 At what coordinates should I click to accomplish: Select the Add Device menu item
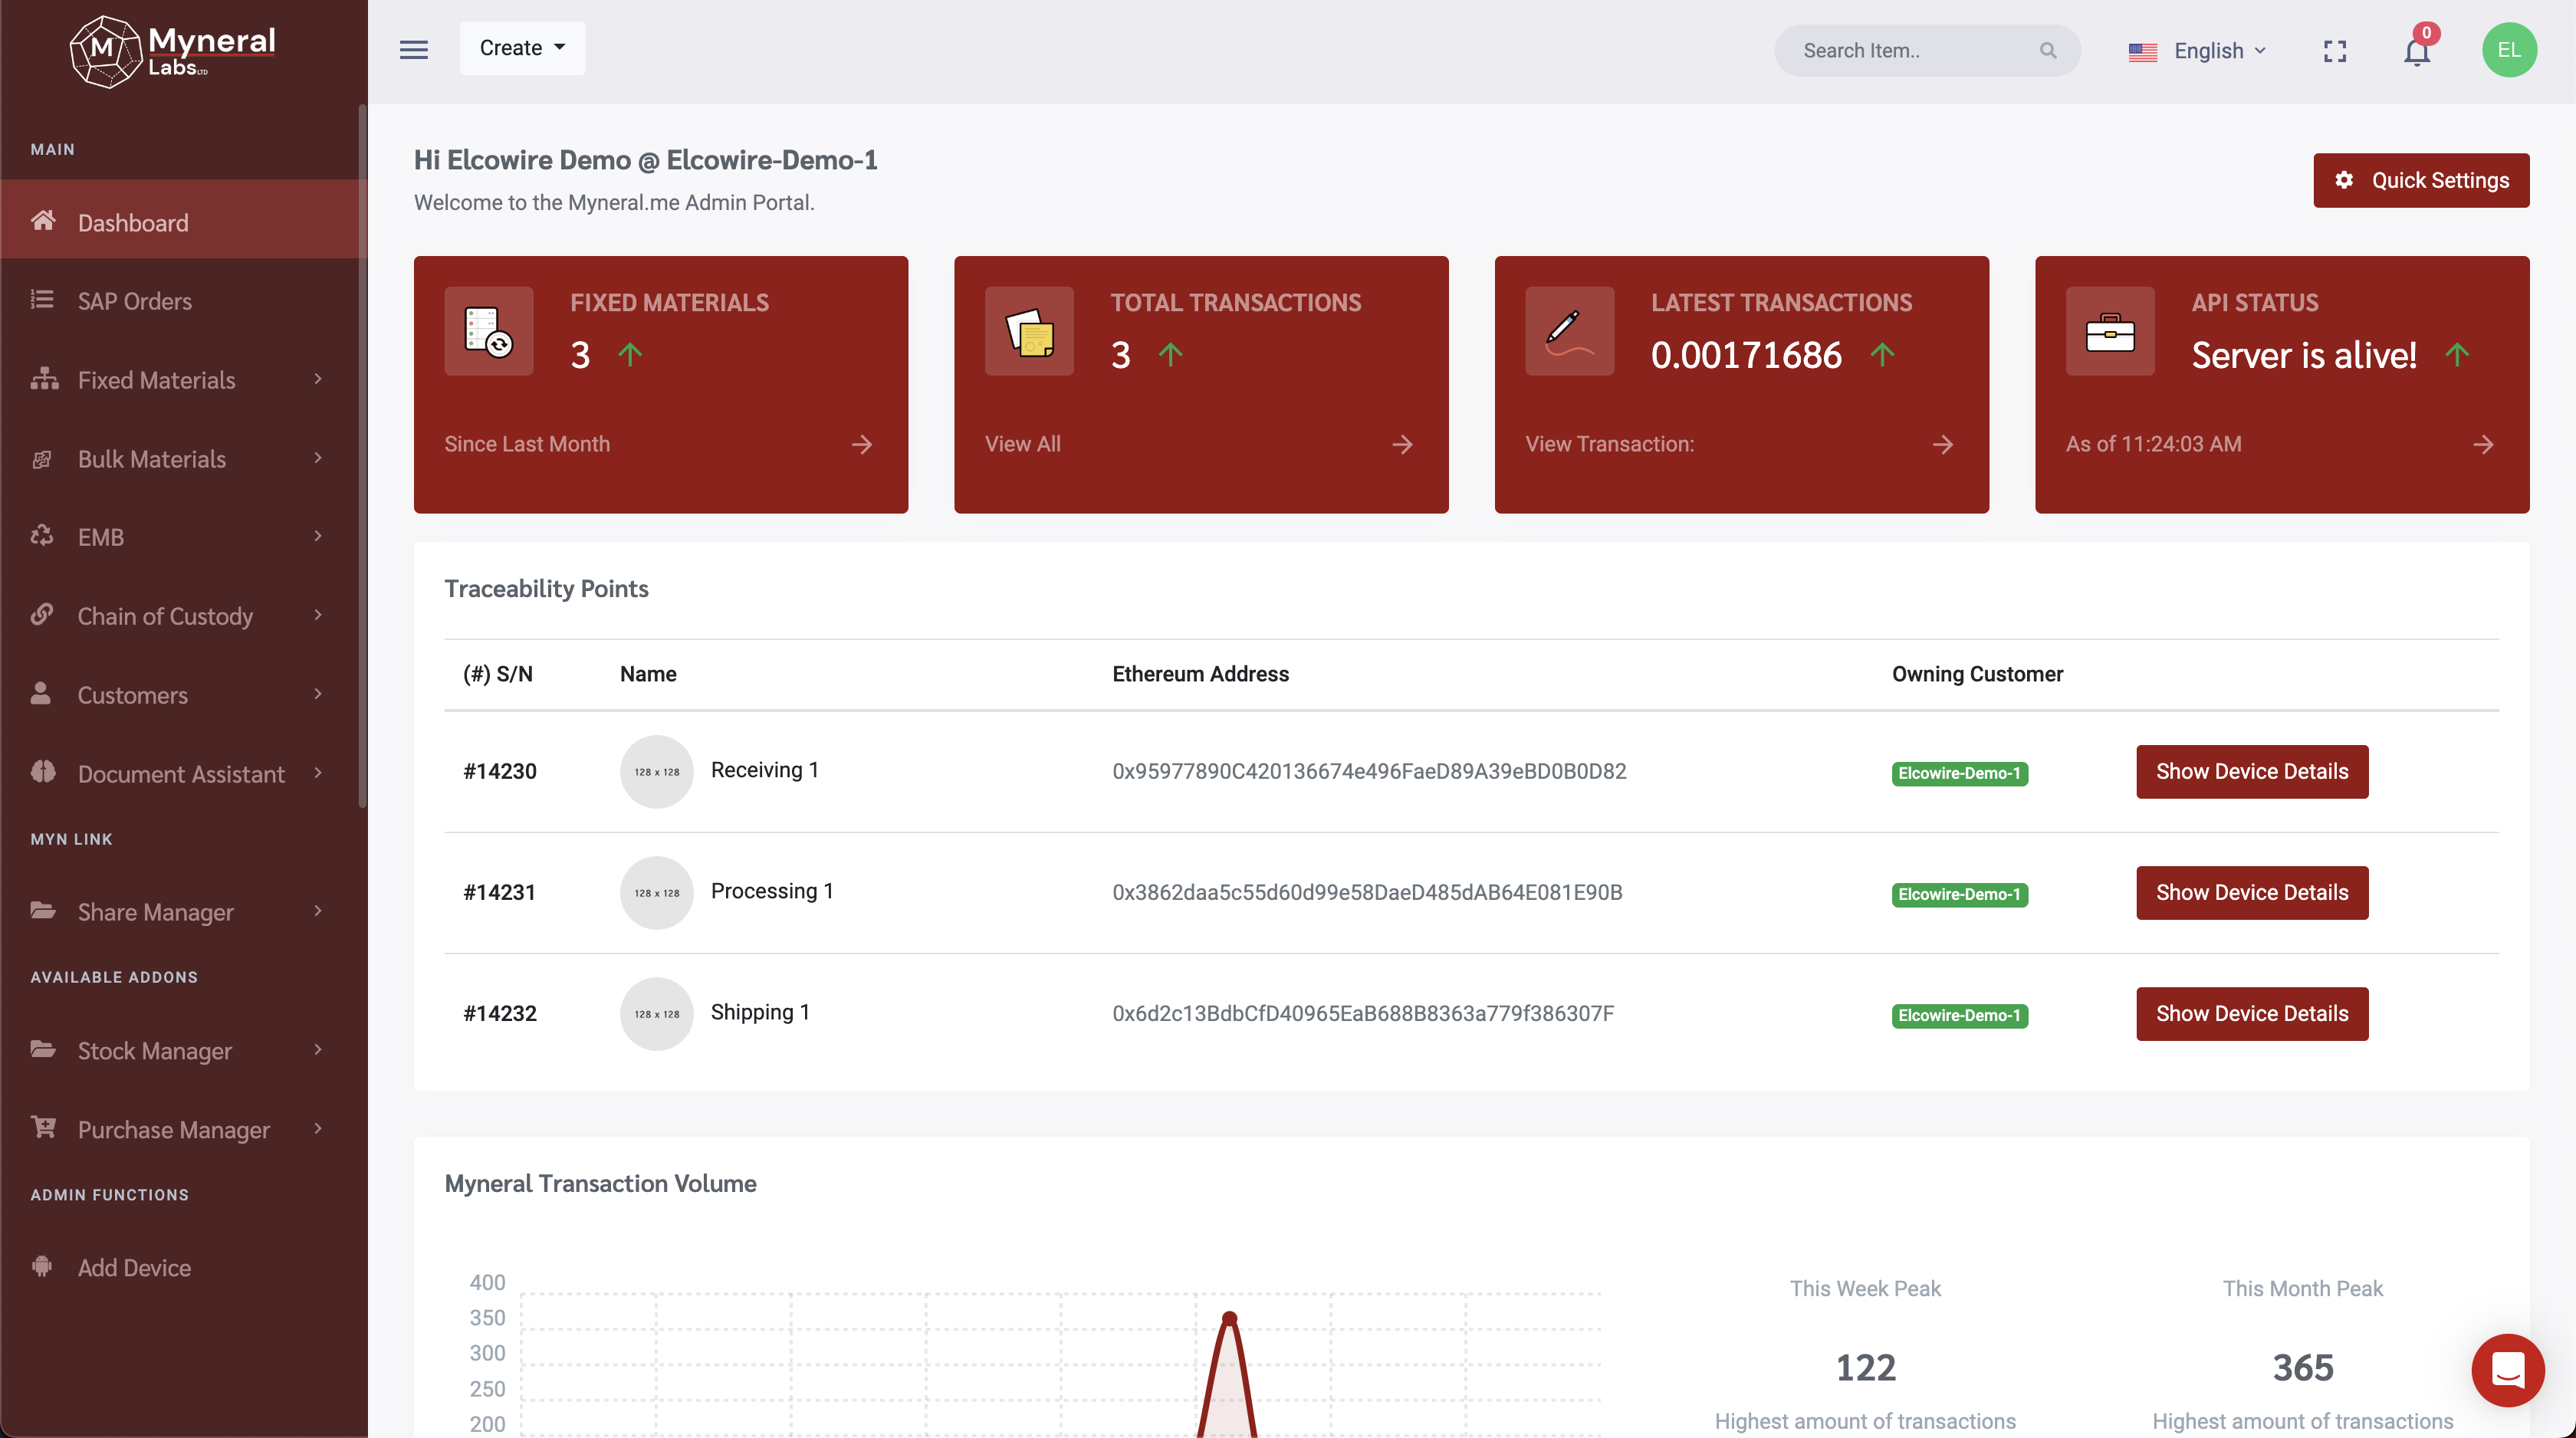tap(184, 1267)
